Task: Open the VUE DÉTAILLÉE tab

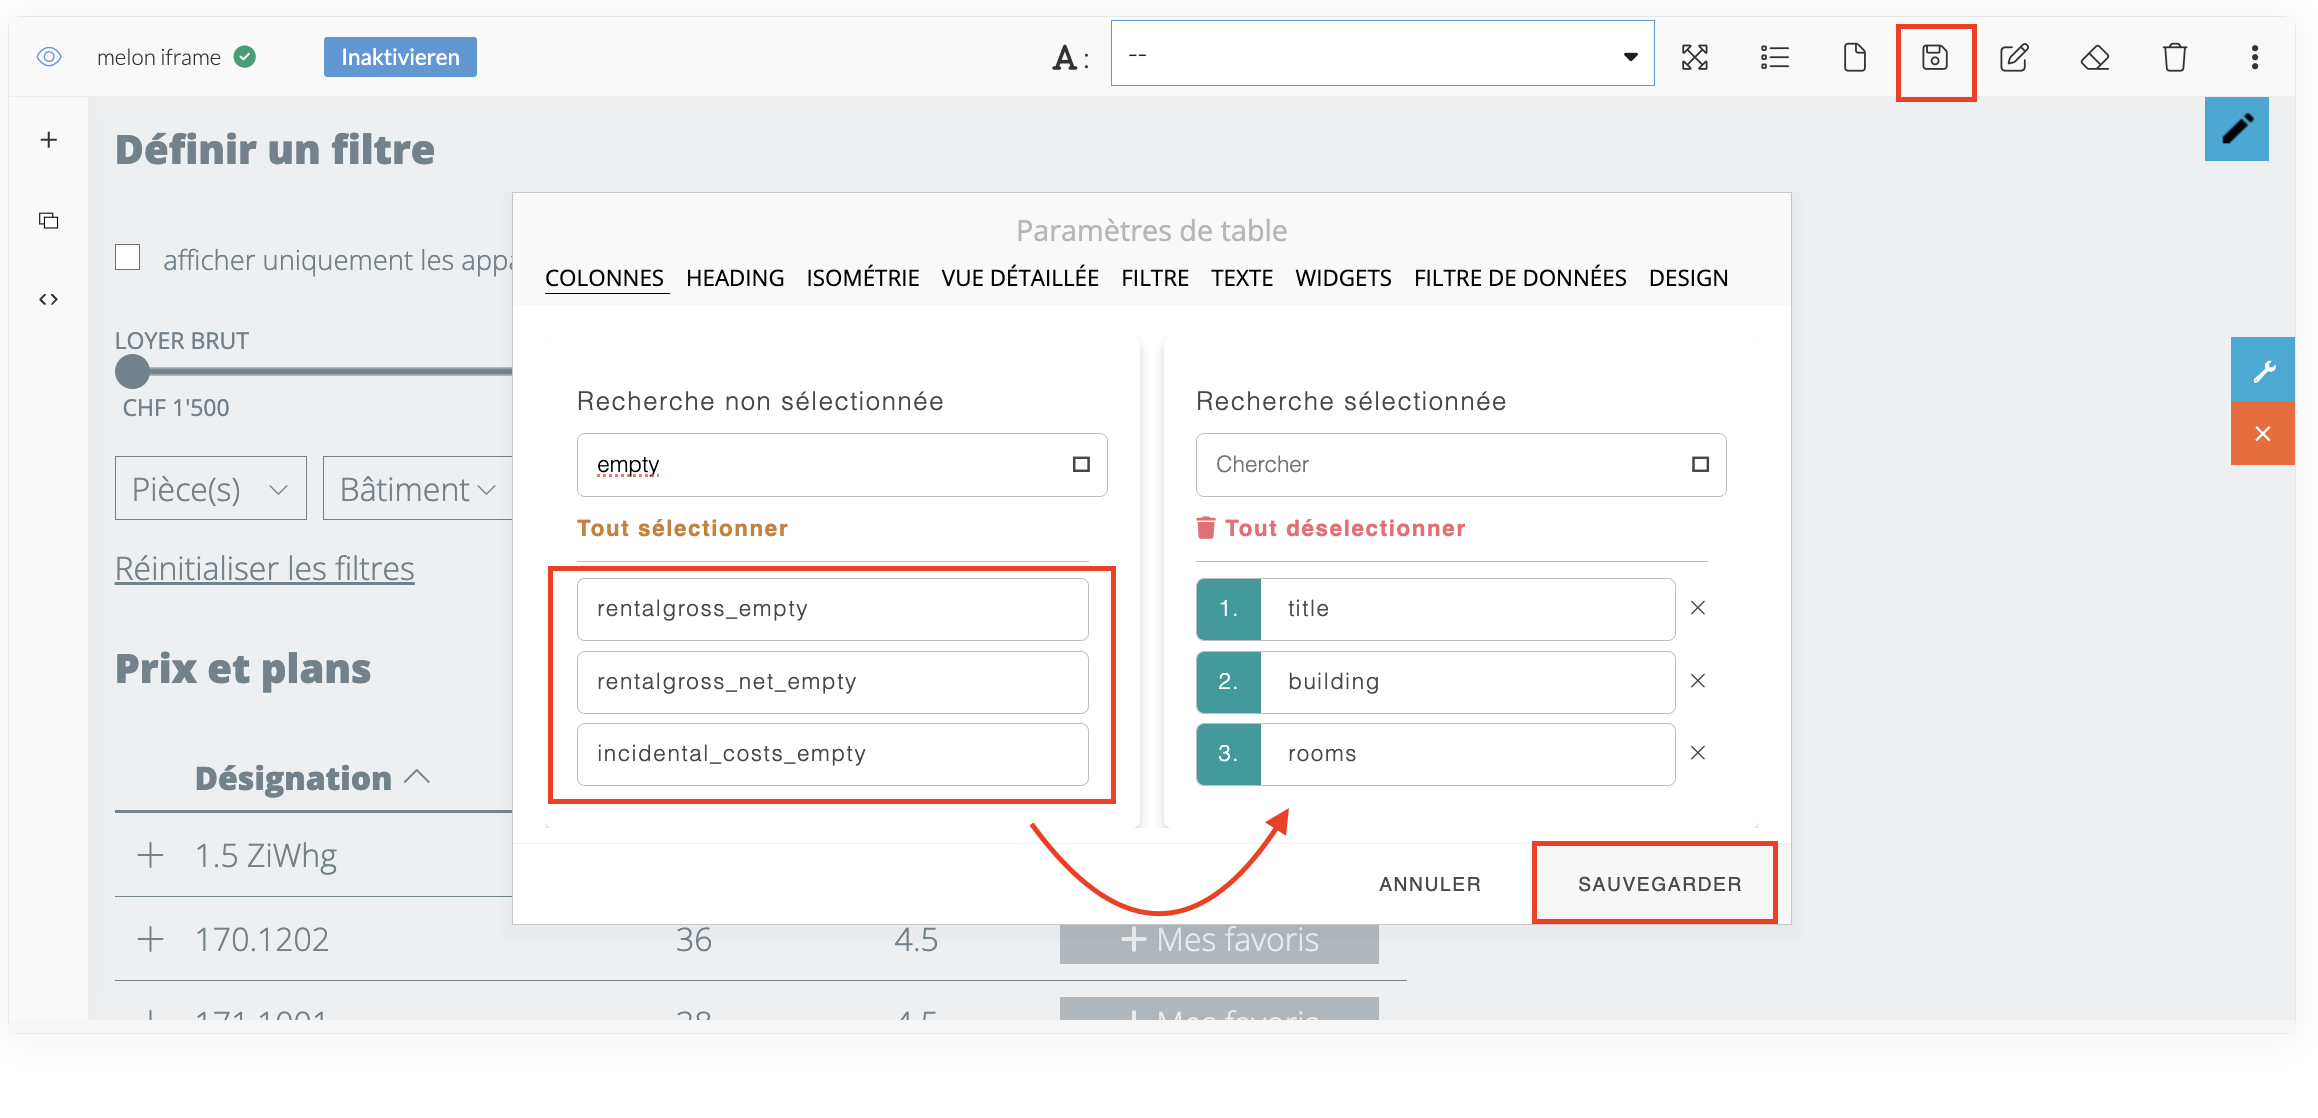Action: pos(1019,278)
